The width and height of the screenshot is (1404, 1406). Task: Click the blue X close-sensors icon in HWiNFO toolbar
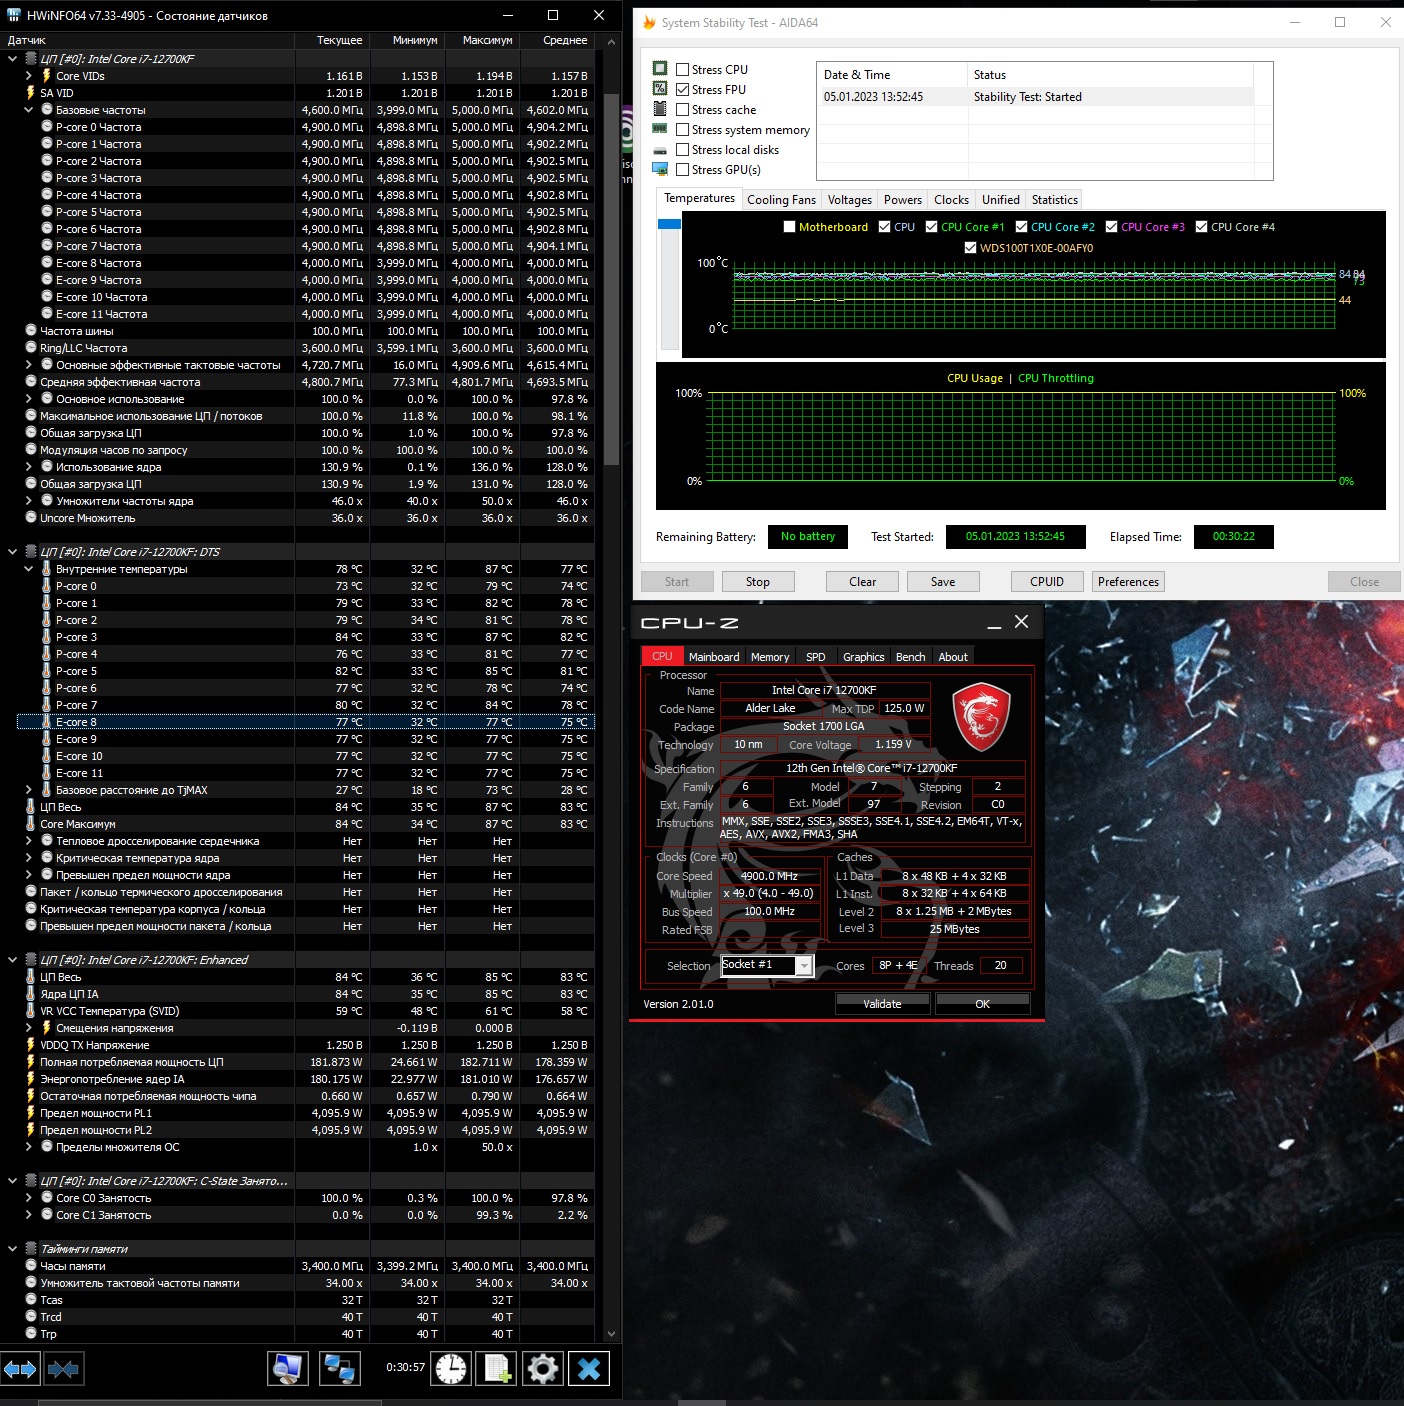click(x=589, y=1368)
